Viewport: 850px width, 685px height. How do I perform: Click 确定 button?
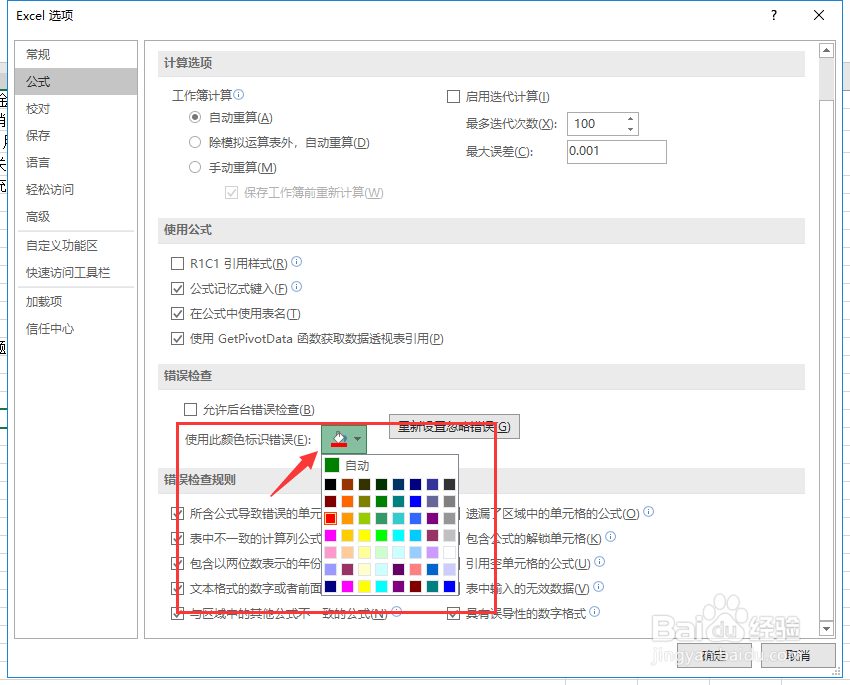[714, 656]
